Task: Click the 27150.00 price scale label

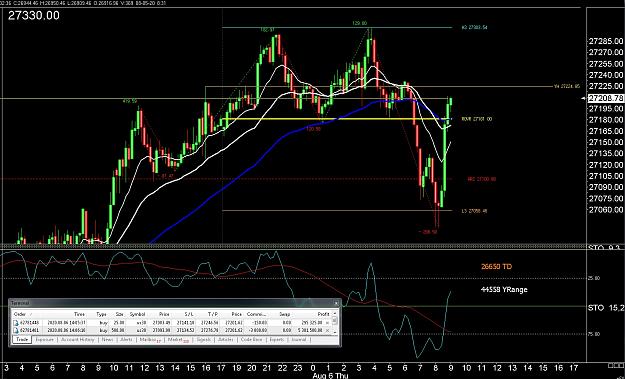Action: [606, 142]
